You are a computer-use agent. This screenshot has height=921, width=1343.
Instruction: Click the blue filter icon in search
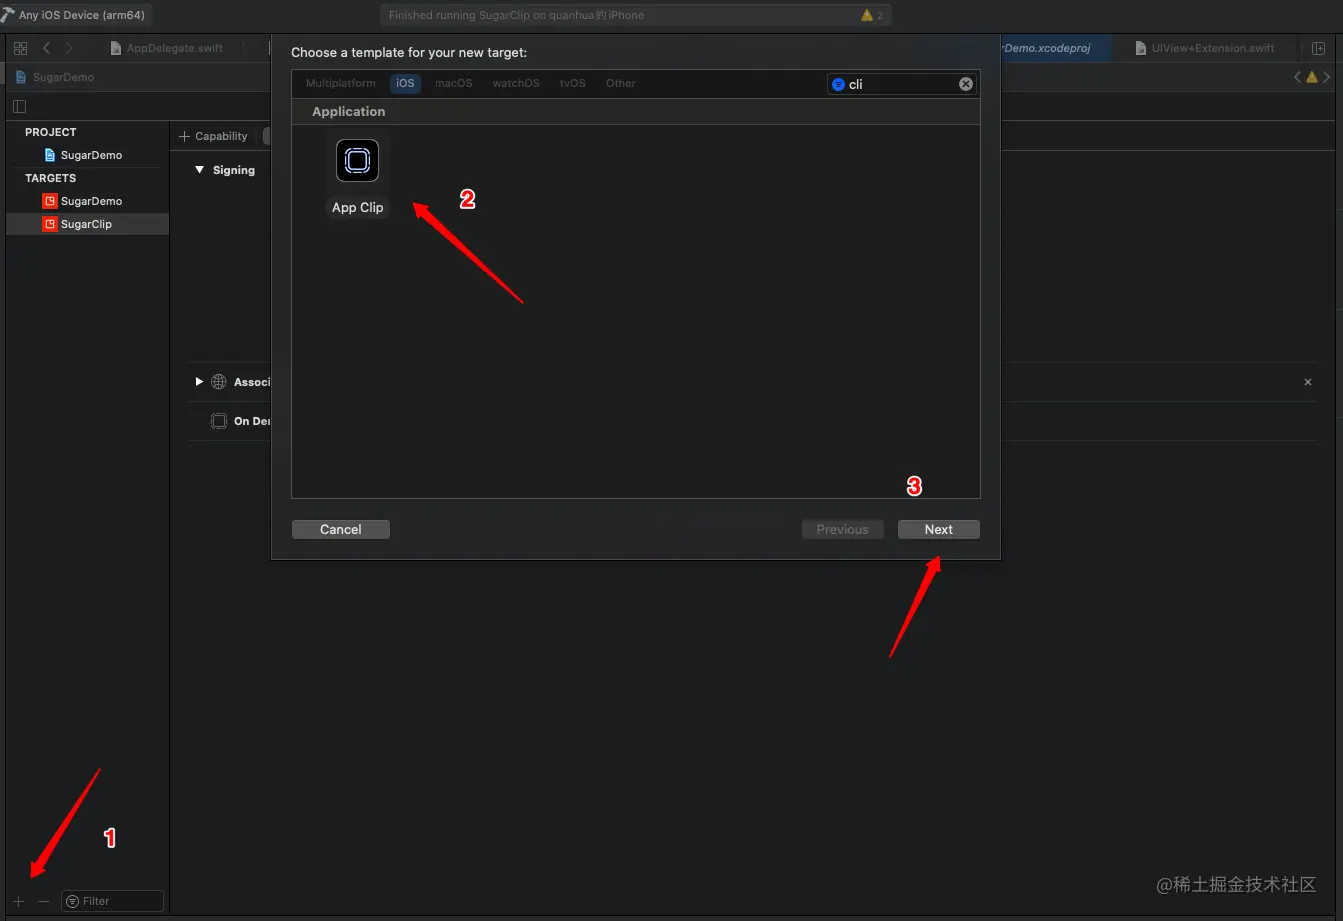tap(838, 84)
